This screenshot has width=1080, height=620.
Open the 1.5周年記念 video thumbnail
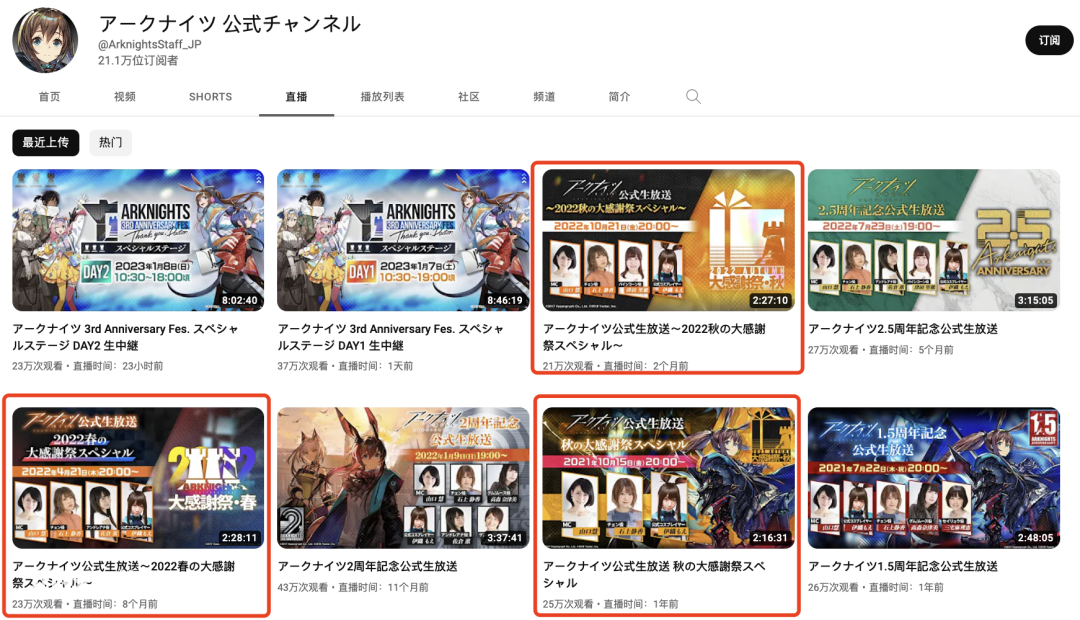(x=933, y=477)
